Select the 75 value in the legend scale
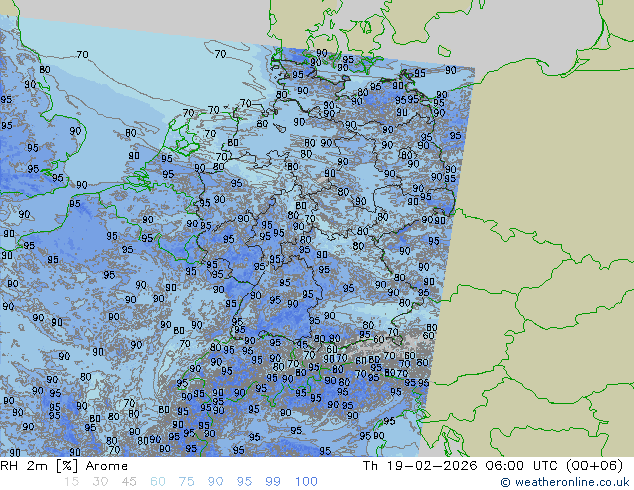Image resolution: width=634 pixels, height=490 pixels. click(186, 482)
